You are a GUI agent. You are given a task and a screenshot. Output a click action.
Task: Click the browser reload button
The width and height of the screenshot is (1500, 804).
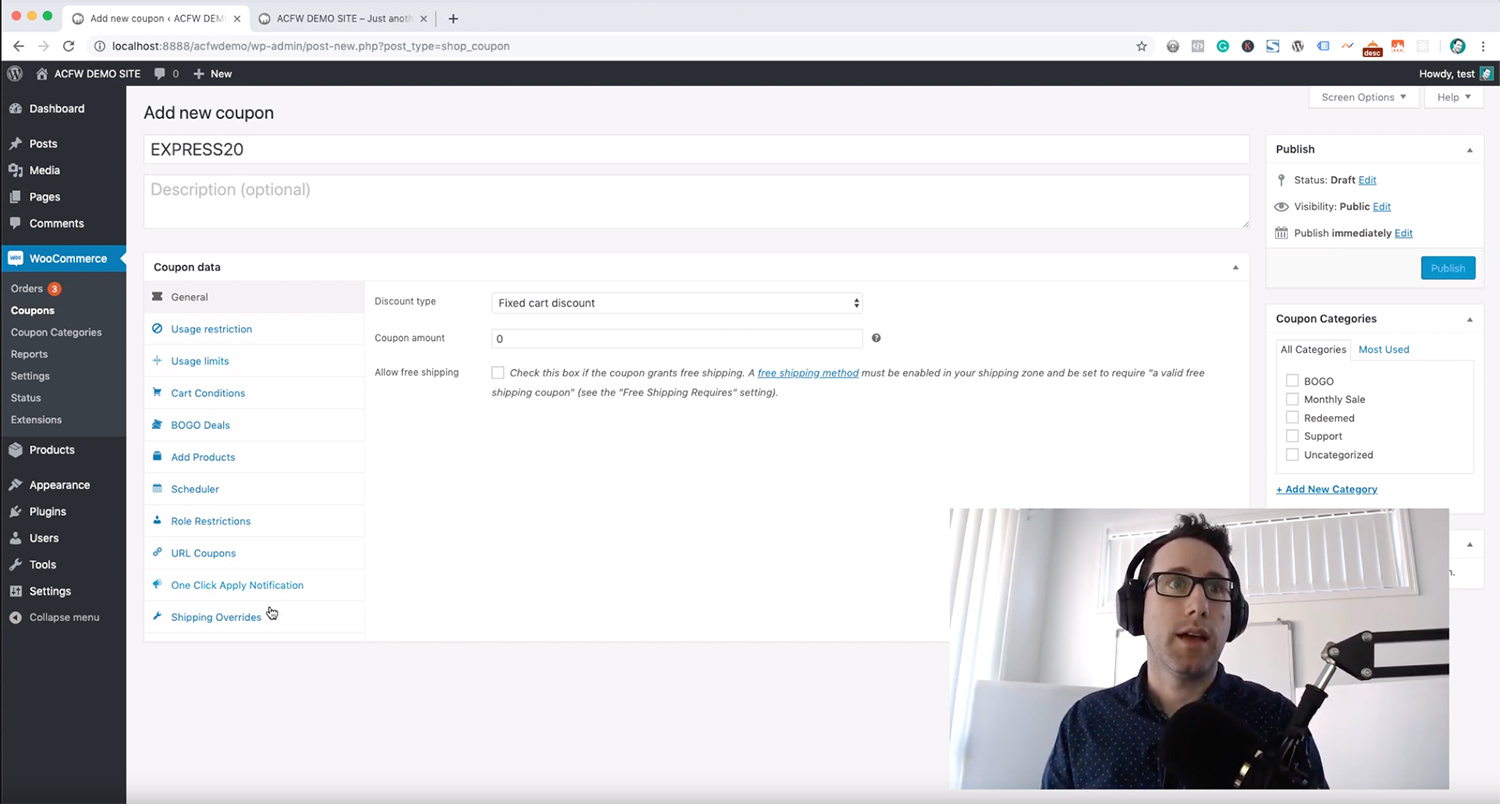coord(68,46)
